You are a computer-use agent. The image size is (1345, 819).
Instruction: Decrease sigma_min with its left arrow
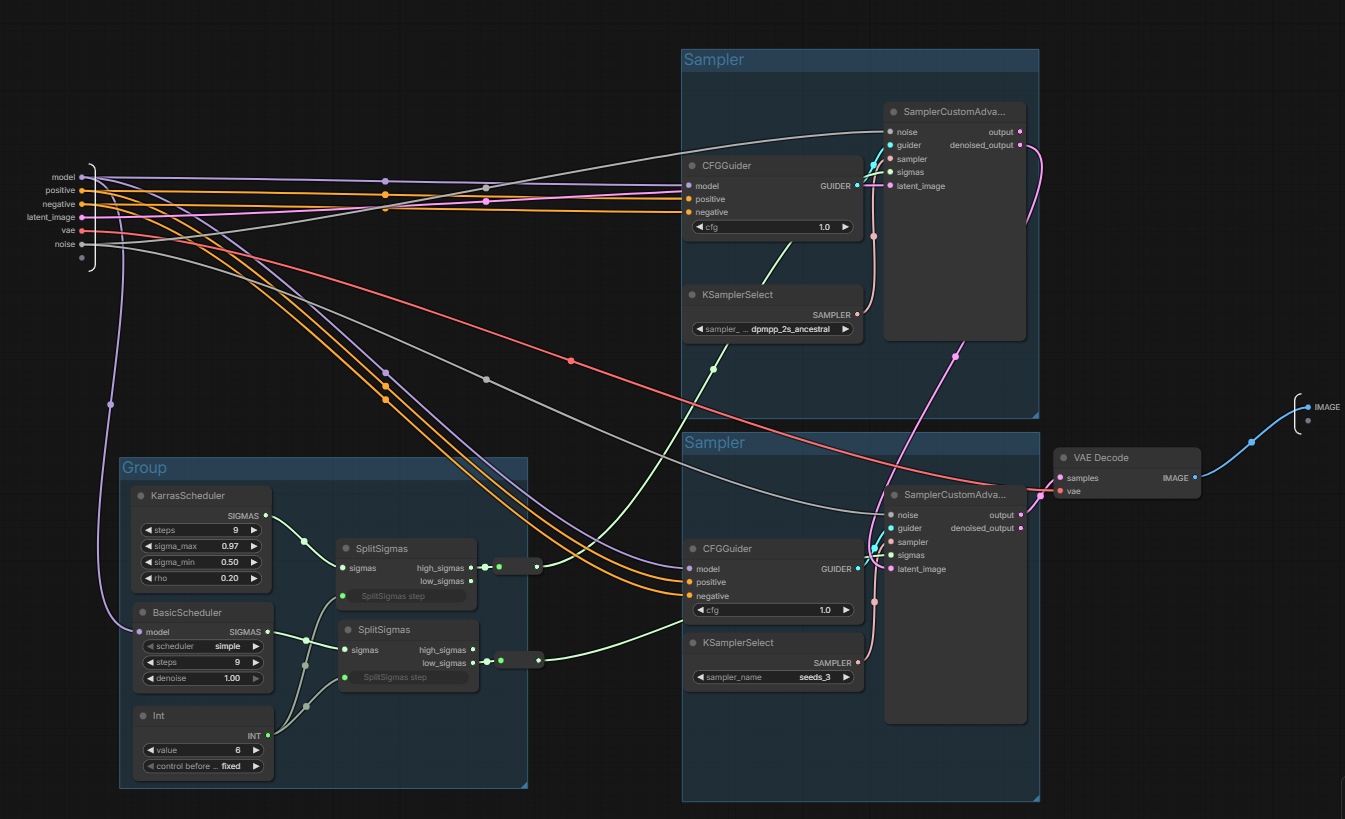148,562
